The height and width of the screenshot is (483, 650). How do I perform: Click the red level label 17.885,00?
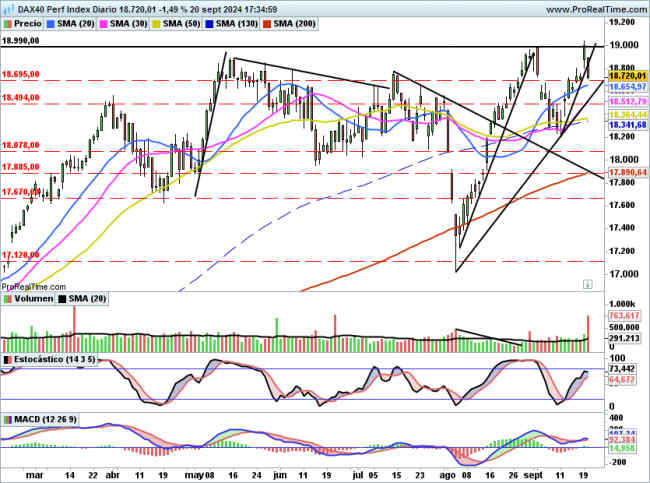[x=20, y=167]
